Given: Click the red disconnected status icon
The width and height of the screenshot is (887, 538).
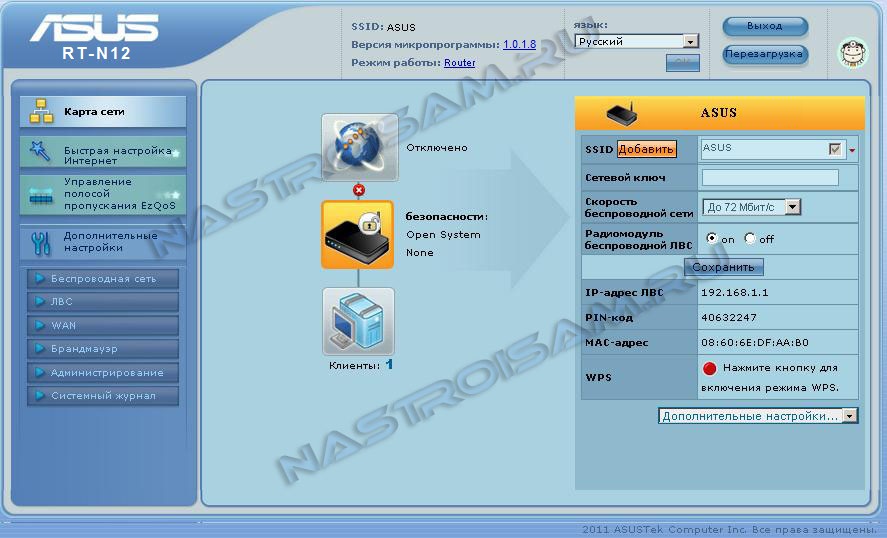Looking at the screenshot, I should point(359,190).
